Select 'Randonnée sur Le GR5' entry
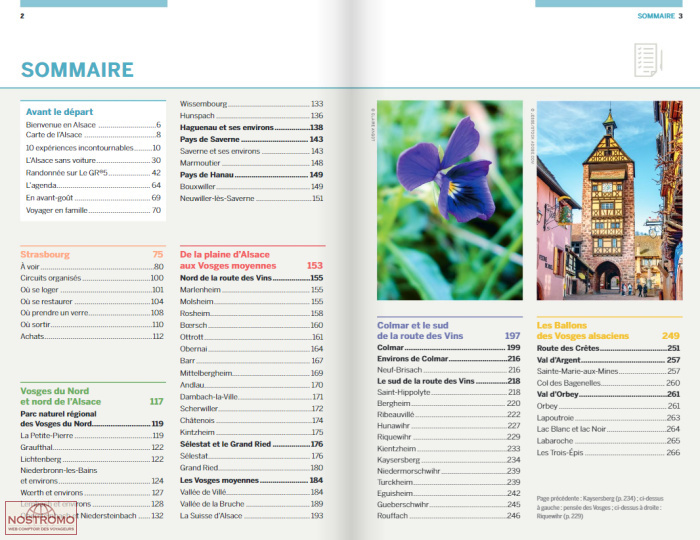Viewport: 700px width, 540px height. 93,173
